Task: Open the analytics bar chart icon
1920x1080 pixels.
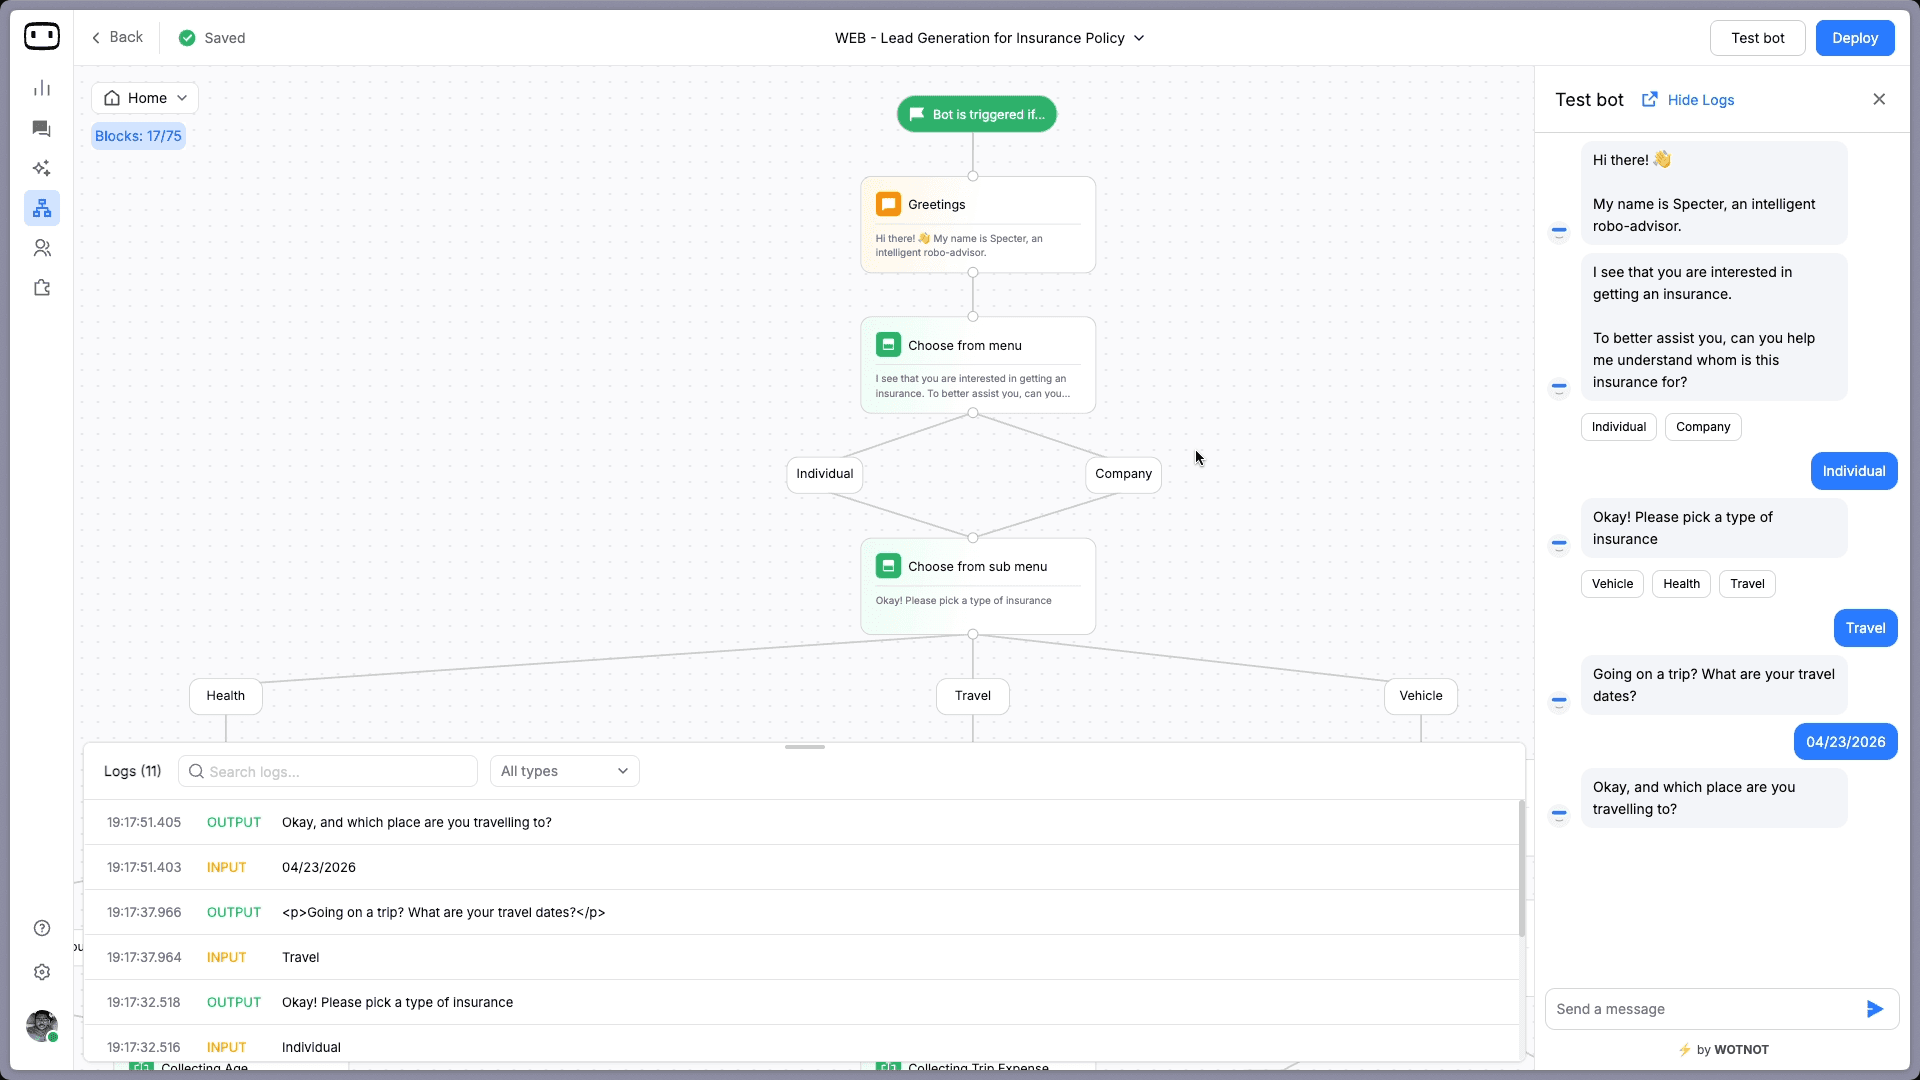Action: click(42, 88)
